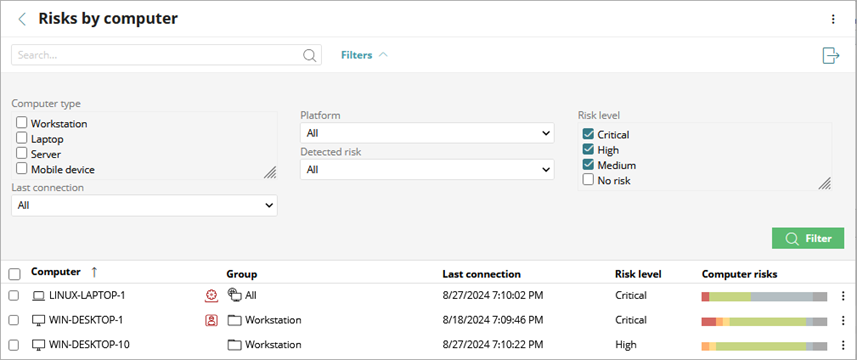Open the Platform dropdown

[427, 133]
